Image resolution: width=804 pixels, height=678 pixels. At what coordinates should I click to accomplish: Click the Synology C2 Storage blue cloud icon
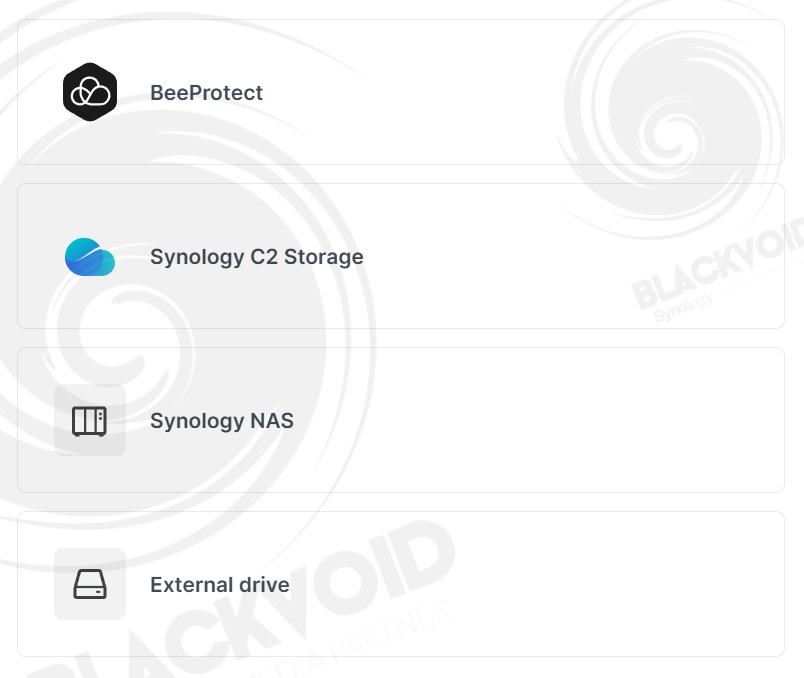pos(90,256)
